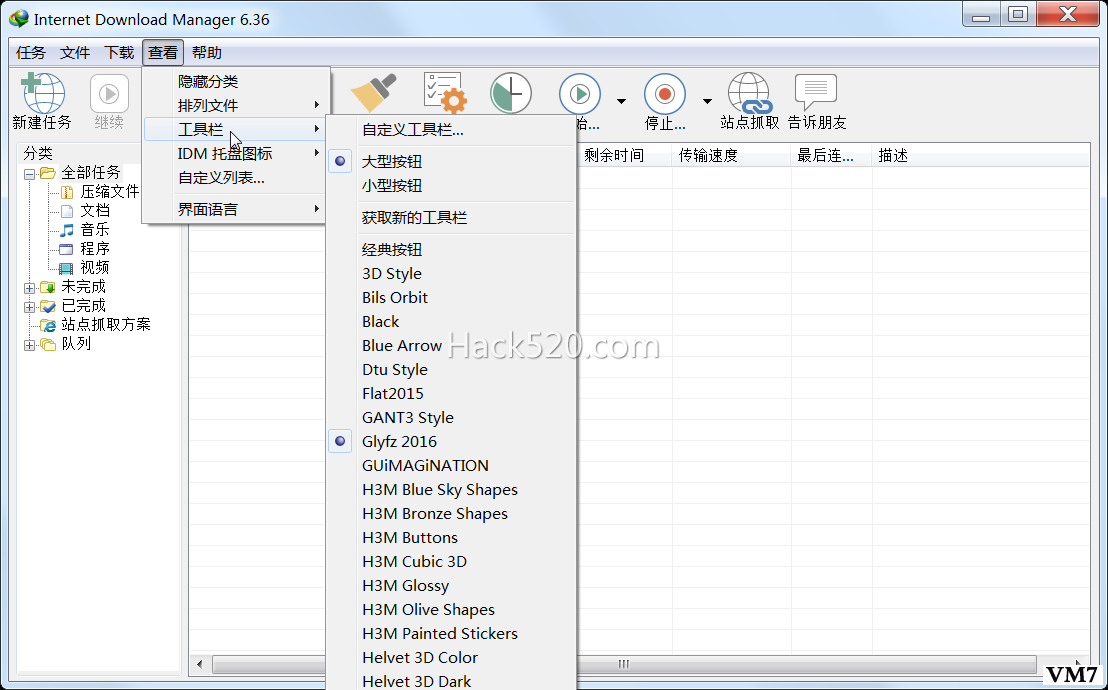This screenshot has width=1108, height=690.
Task: Click the IDM logo in the title bar
Action: [18, 18]
